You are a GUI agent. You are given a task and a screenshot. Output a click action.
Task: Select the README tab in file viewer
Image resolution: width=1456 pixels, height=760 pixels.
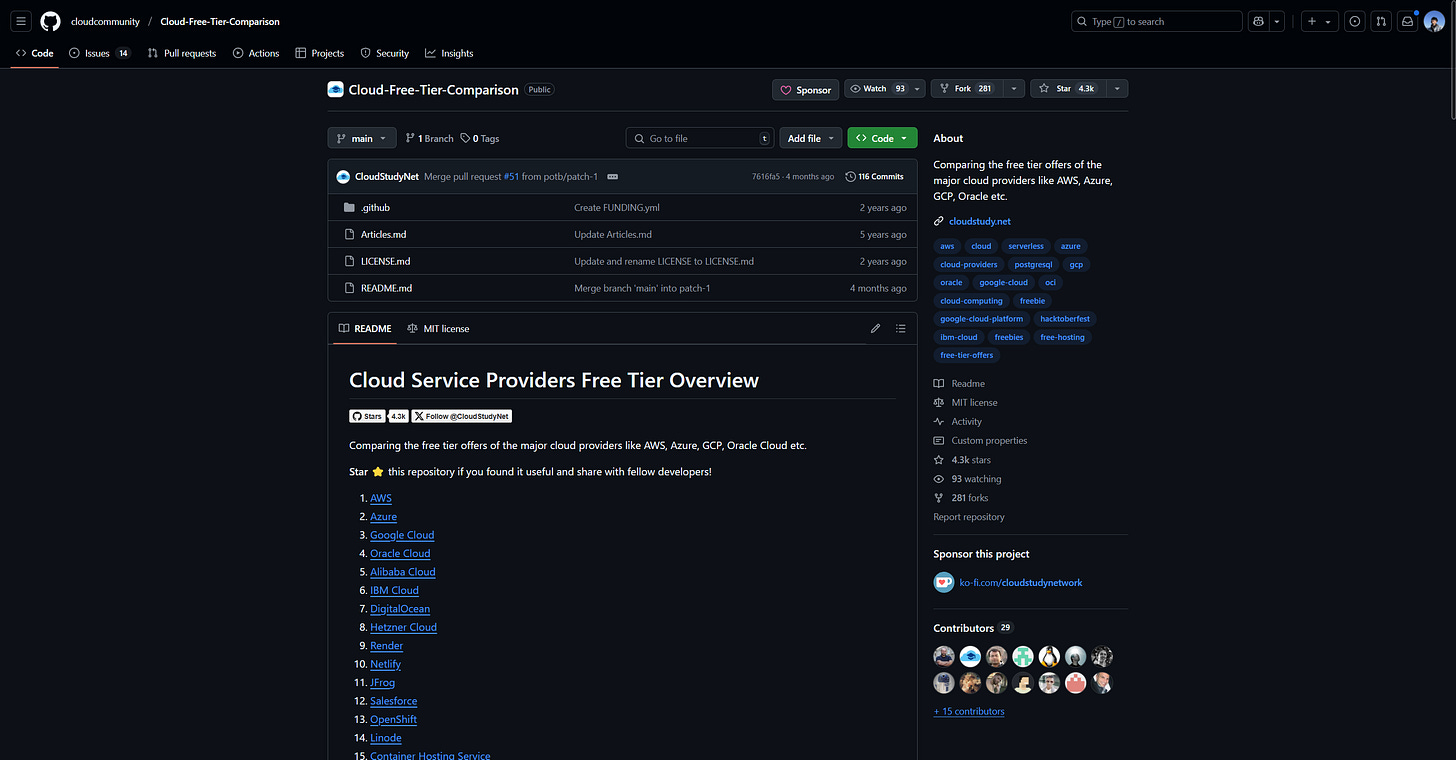365,328
